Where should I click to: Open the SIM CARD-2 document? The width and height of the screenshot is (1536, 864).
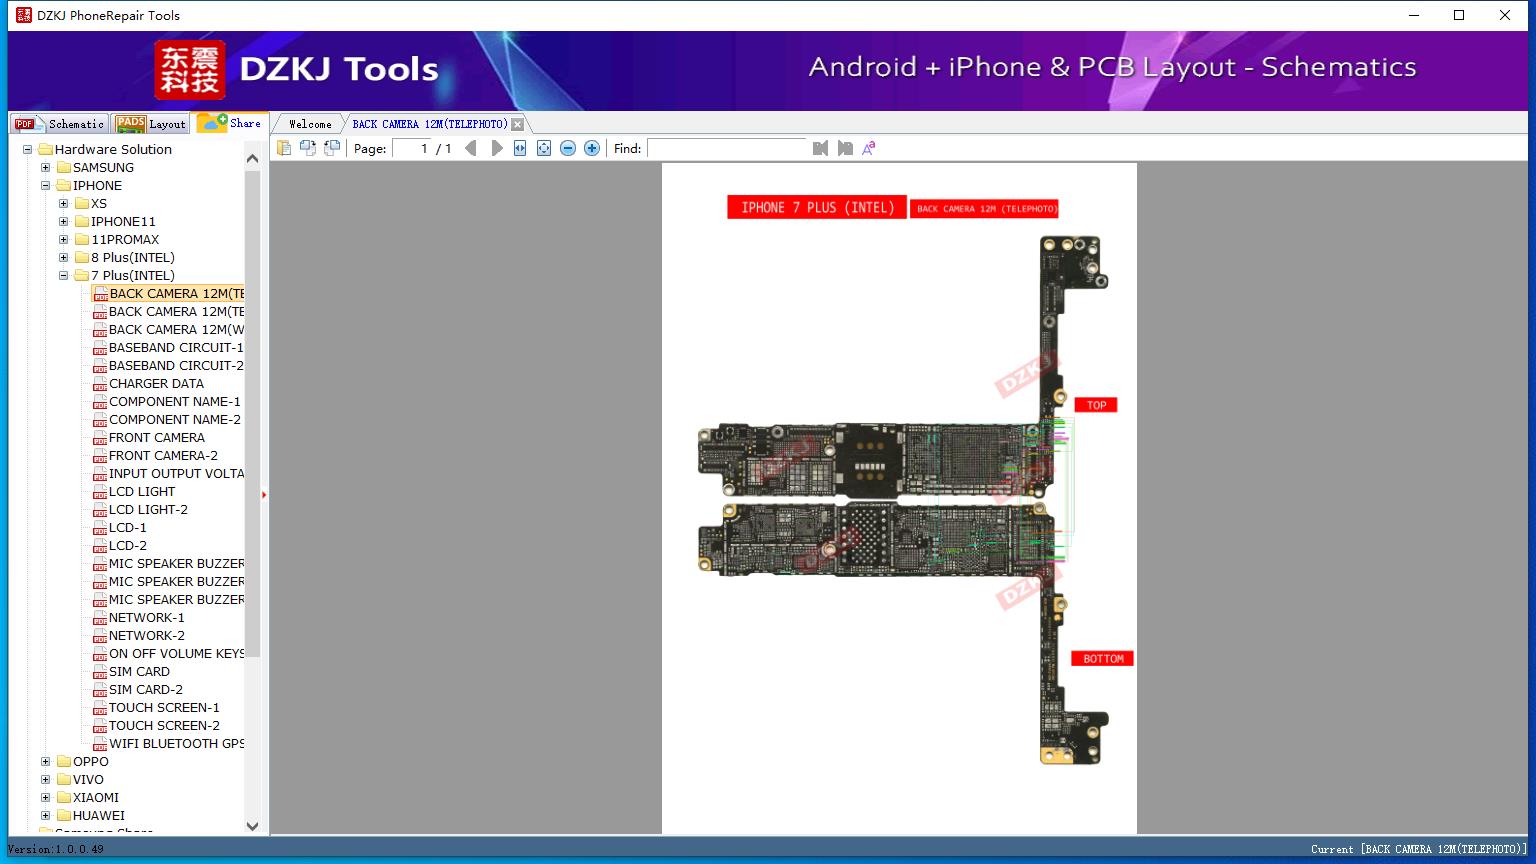click(x=146, y=689)
